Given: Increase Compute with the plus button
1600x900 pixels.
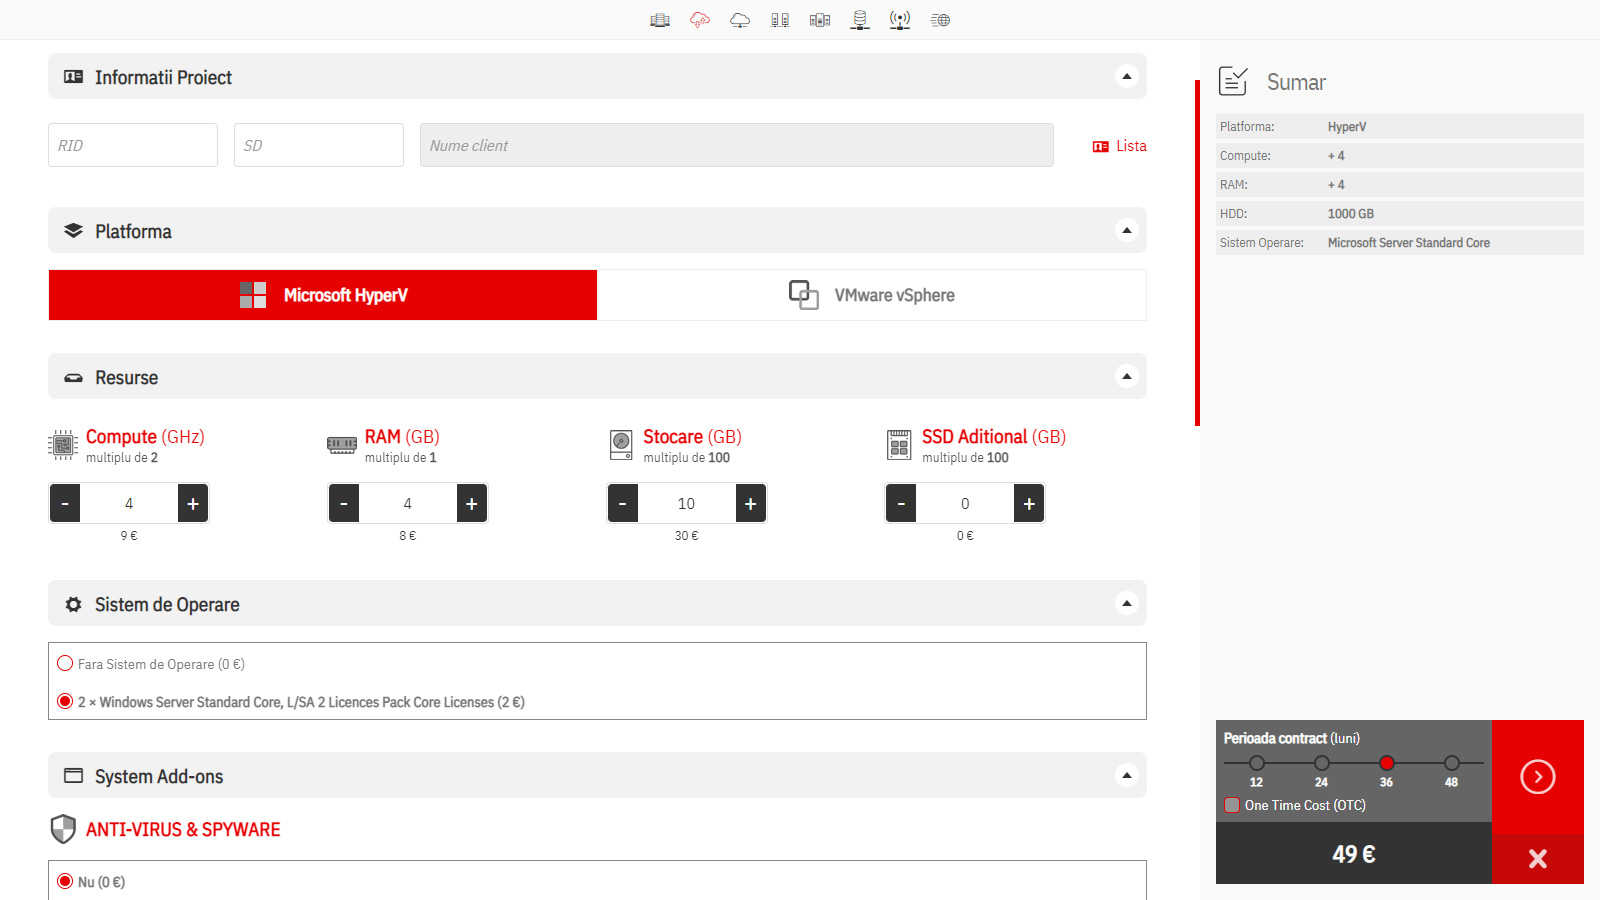Looking at the screenshot, I should point(193,504).
